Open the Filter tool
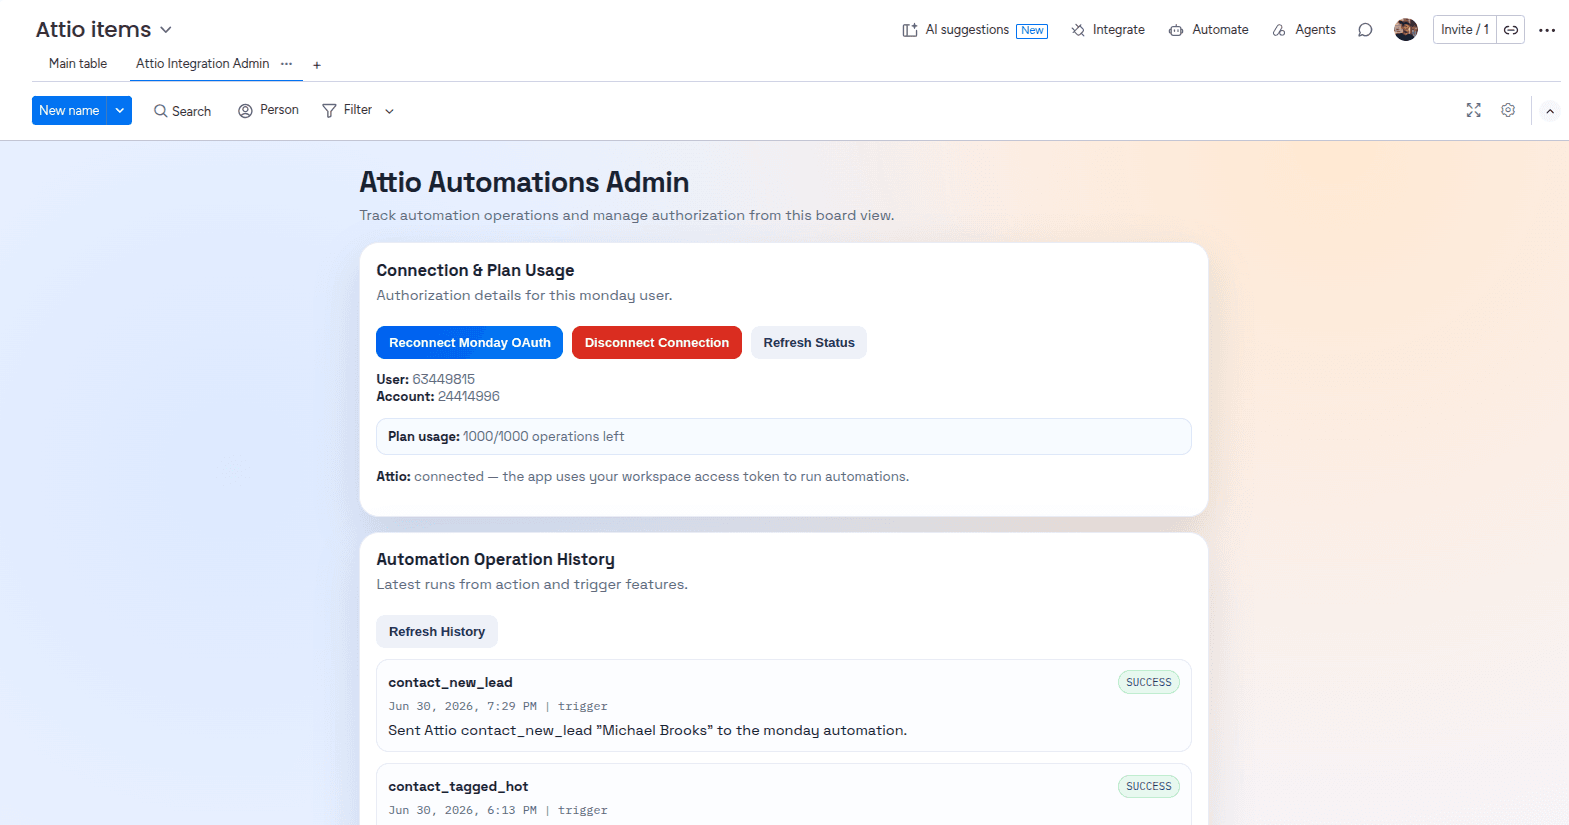Viewport: 1569px width, 825px height. (x=347, y=110)
